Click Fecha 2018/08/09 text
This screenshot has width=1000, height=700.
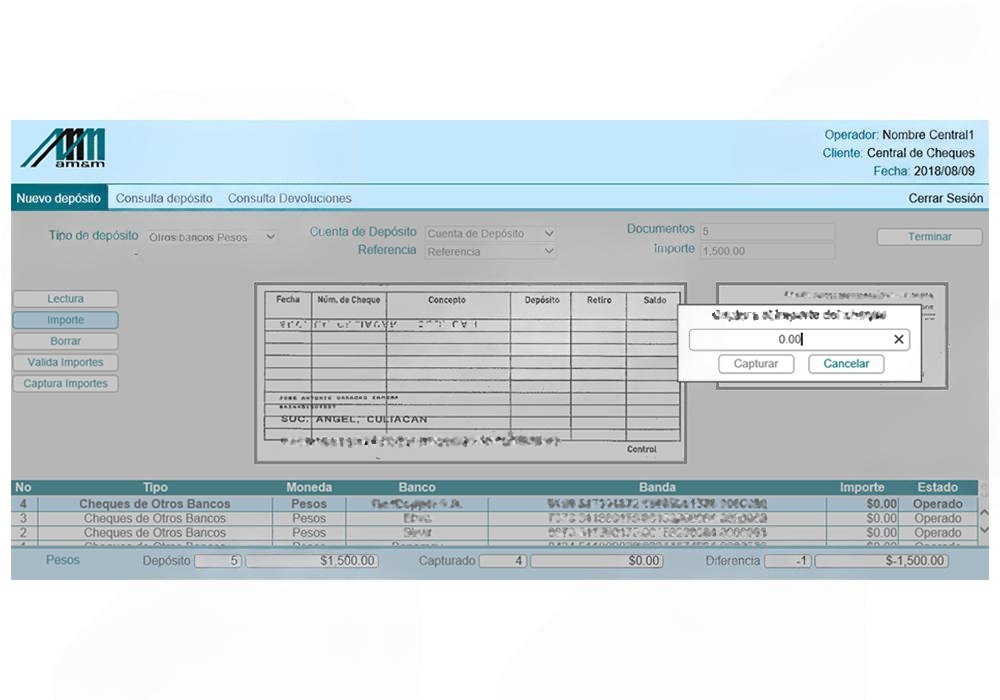(x=923, y=171)
